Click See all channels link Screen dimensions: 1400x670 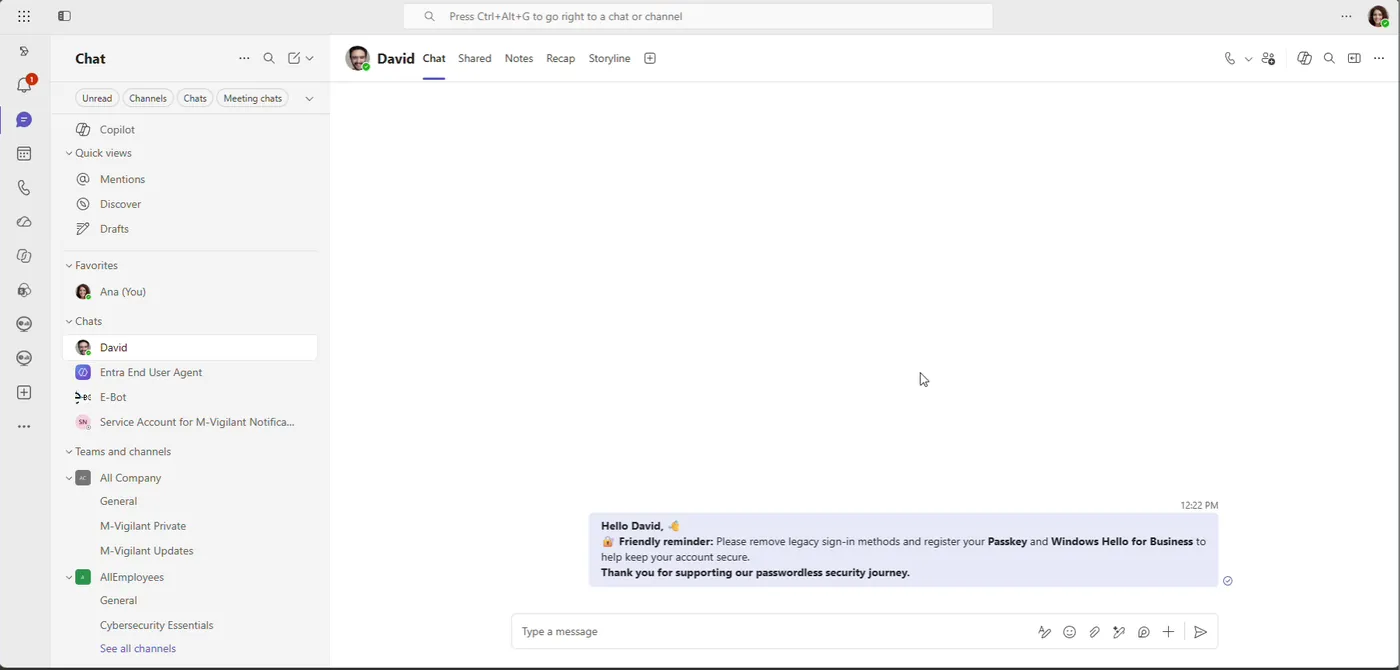point(138,649)
